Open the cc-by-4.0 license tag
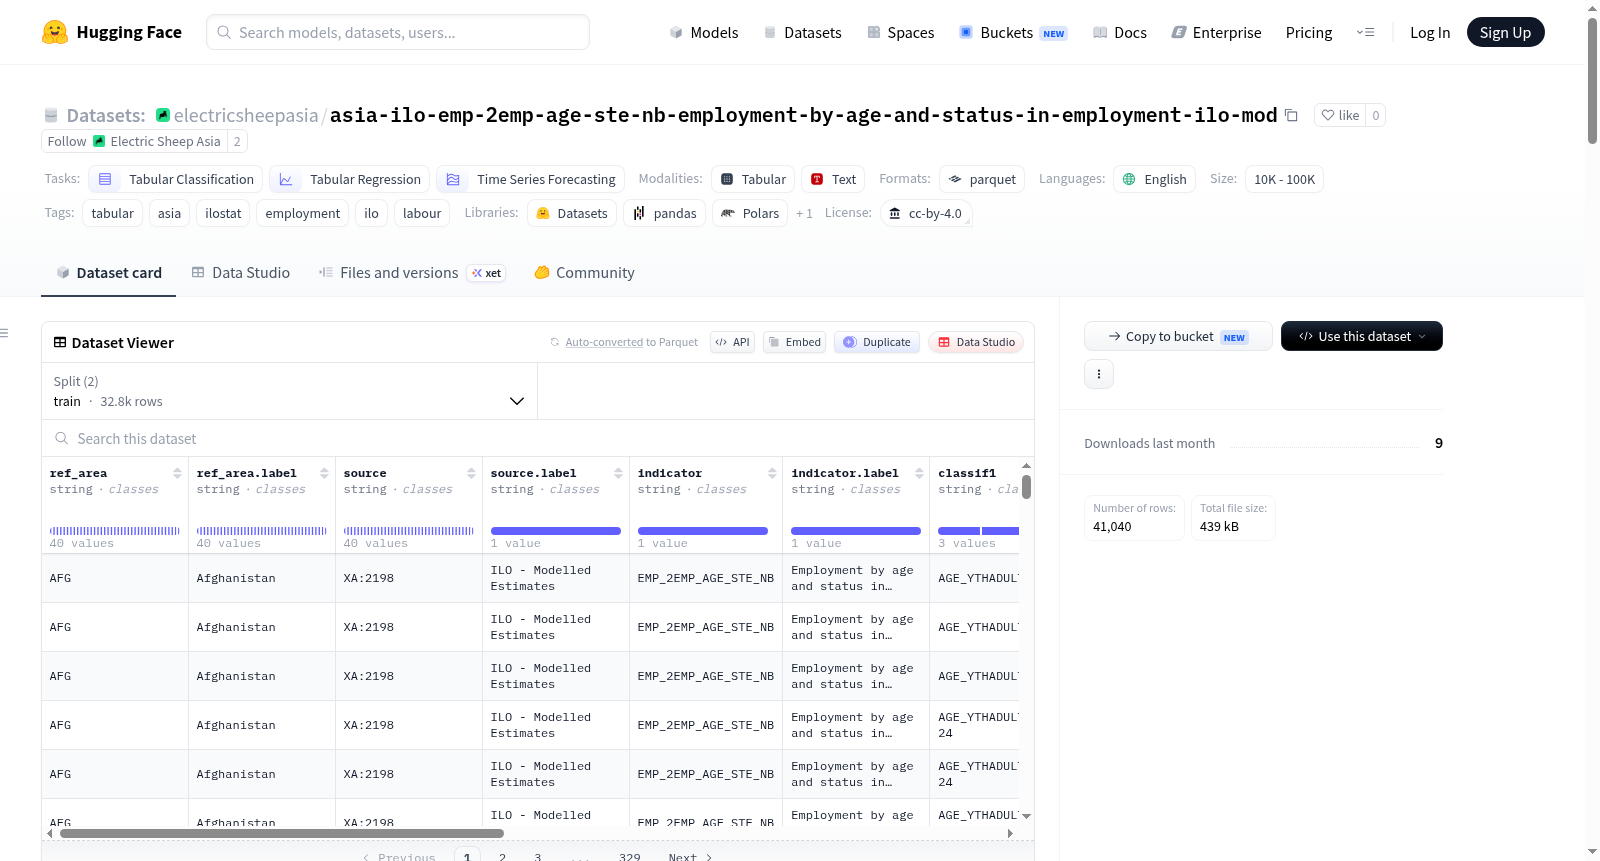The width and height of the screenshot is (1600, 861). coord(926,214)
